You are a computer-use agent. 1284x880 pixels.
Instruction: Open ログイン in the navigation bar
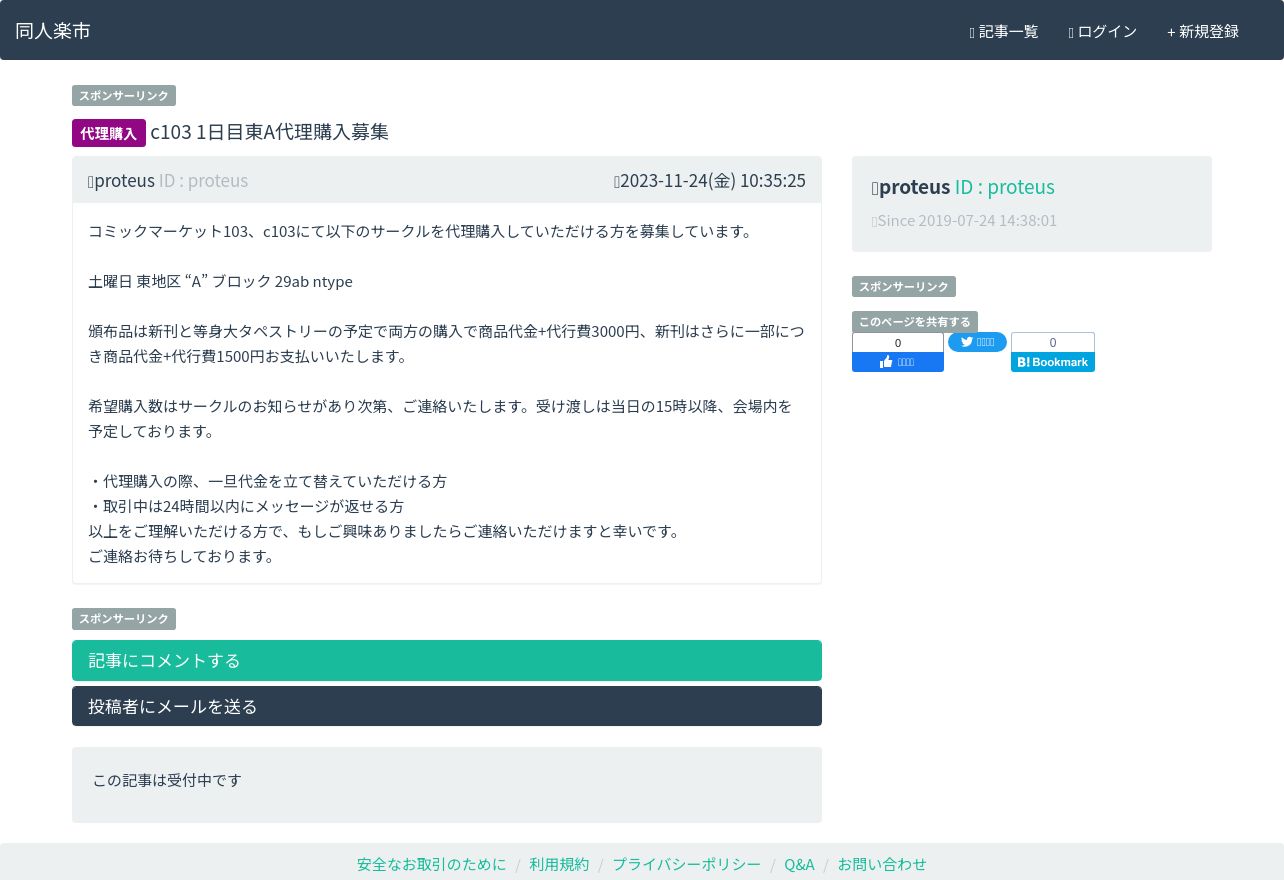[1103, 32]
